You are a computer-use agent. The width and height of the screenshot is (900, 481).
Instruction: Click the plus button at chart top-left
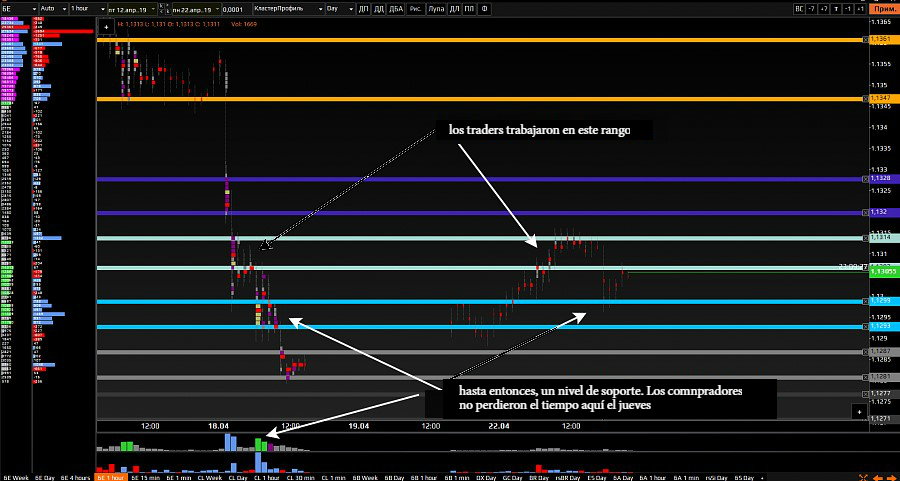(x=106, y=28)
